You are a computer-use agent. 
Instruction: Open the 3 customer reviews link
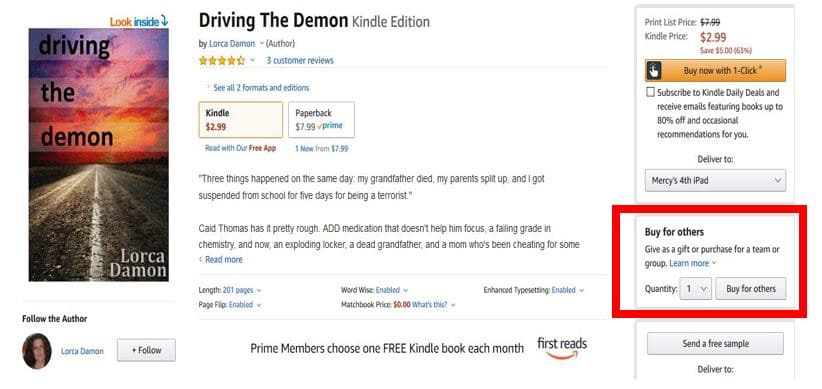pyautogui.click(x=300, y=60)
